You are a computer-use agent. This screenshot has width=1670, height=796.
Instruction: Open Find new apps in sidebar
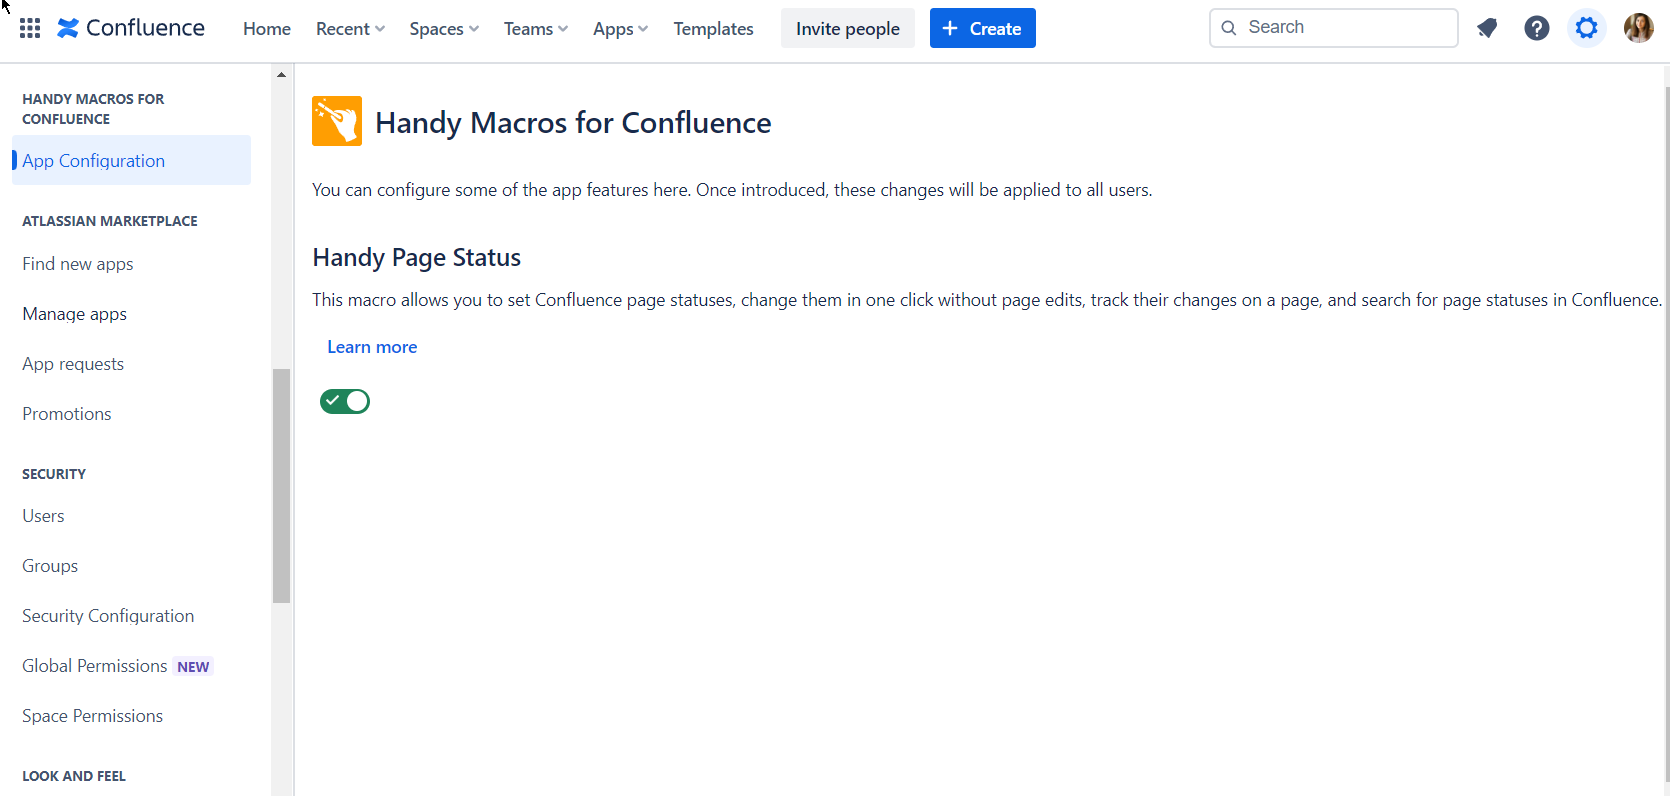78,264
